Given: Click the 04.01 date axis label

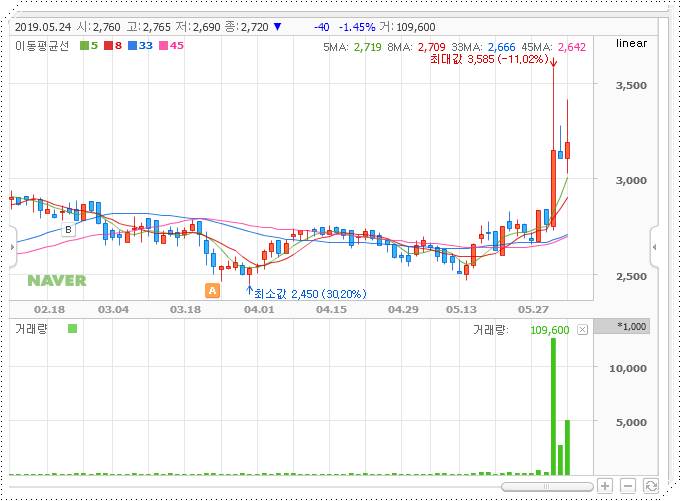Looking at the screenshot, I should 259,310.
